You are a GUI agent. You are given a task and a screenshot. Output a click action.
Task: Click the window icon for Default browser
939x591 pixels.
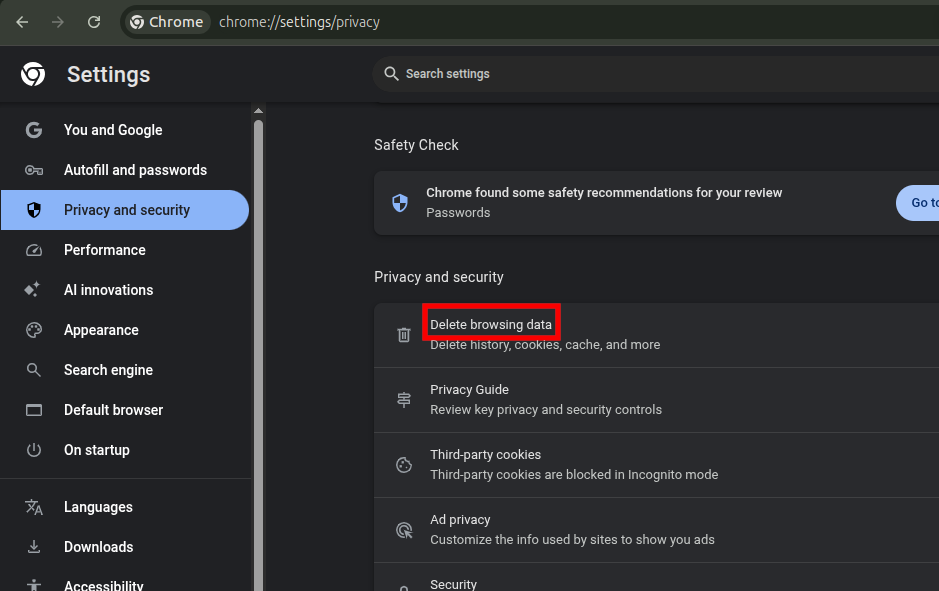click(34, 410)
